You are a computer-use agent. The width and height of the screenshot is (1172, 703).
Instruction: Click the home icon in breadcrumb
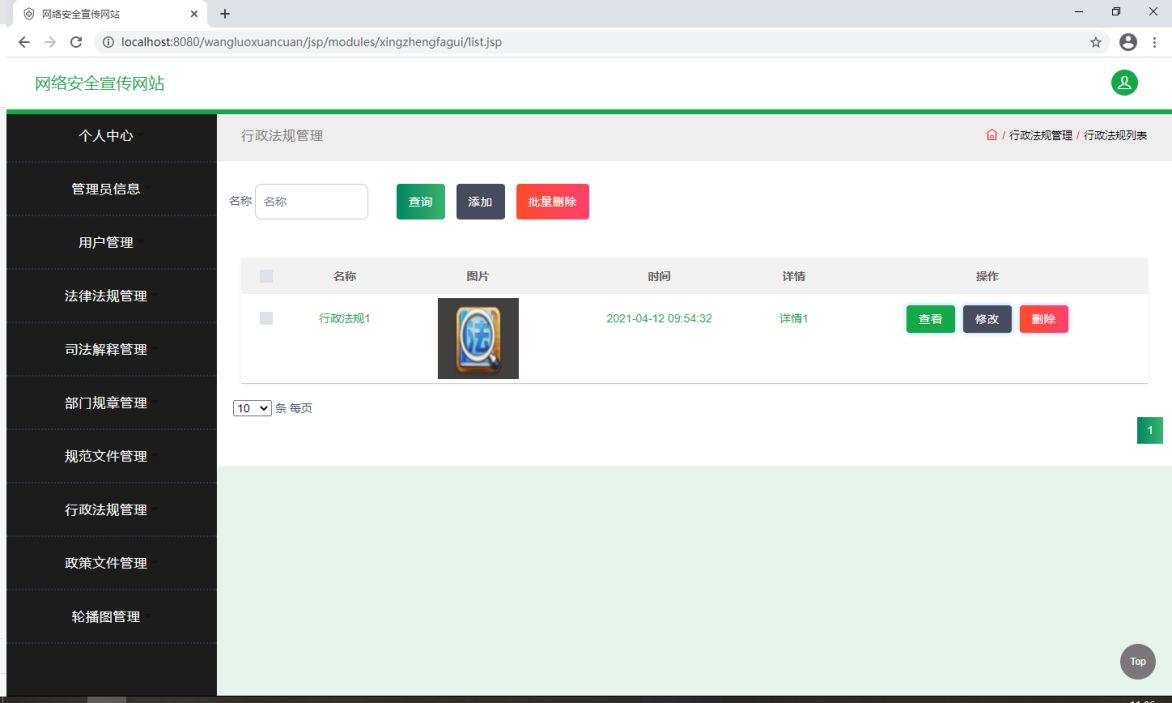point(991,135)
